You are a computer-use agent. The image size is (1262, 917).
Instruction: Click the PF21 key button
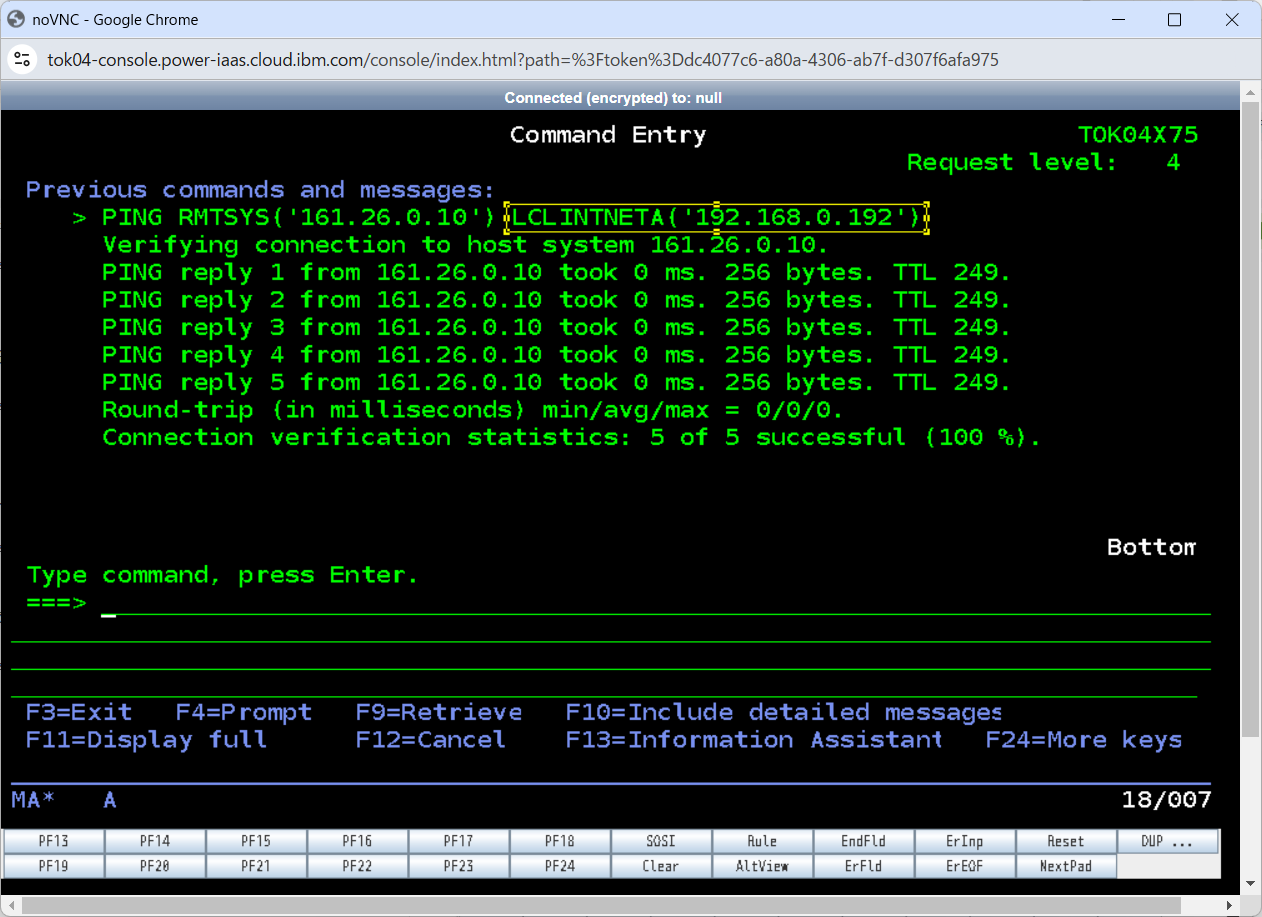click(256, 866)
